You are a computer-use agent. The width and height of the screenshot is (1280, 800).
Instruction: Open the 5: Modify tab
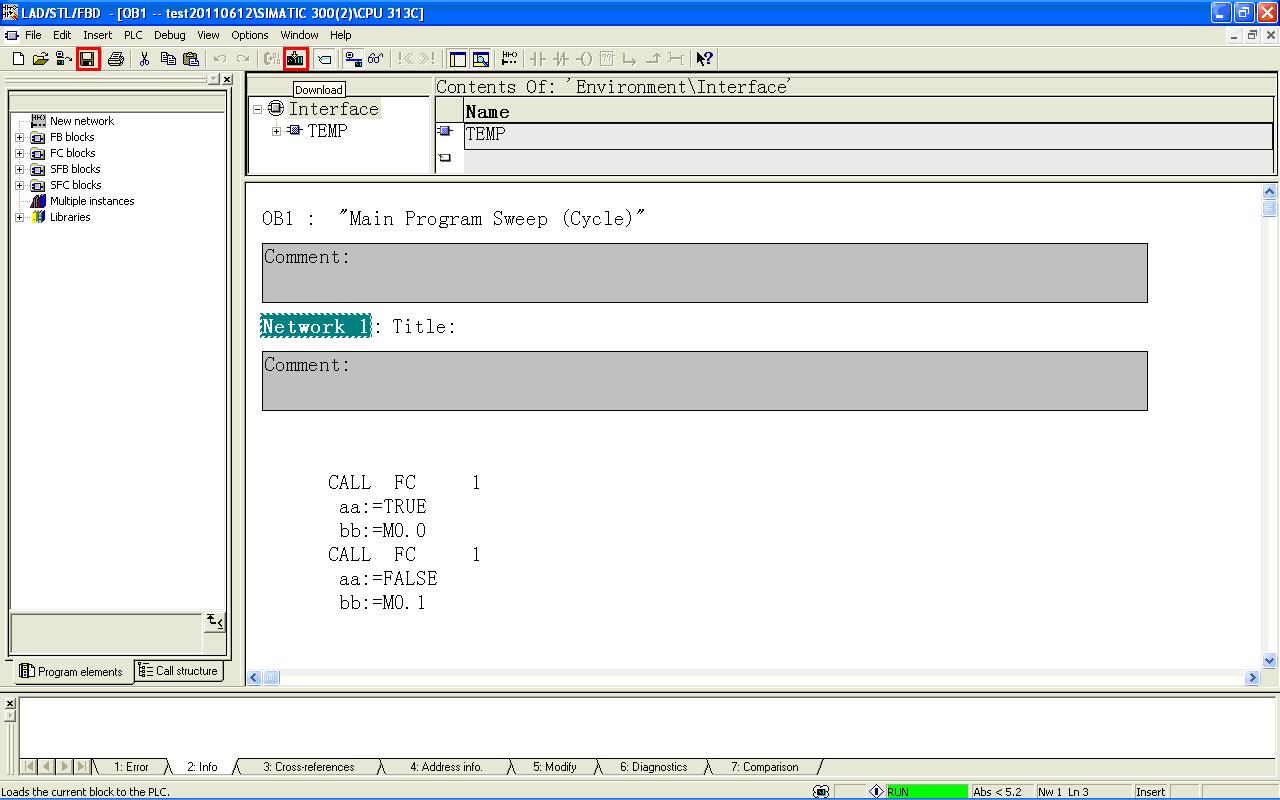click(x=554, y=767)
